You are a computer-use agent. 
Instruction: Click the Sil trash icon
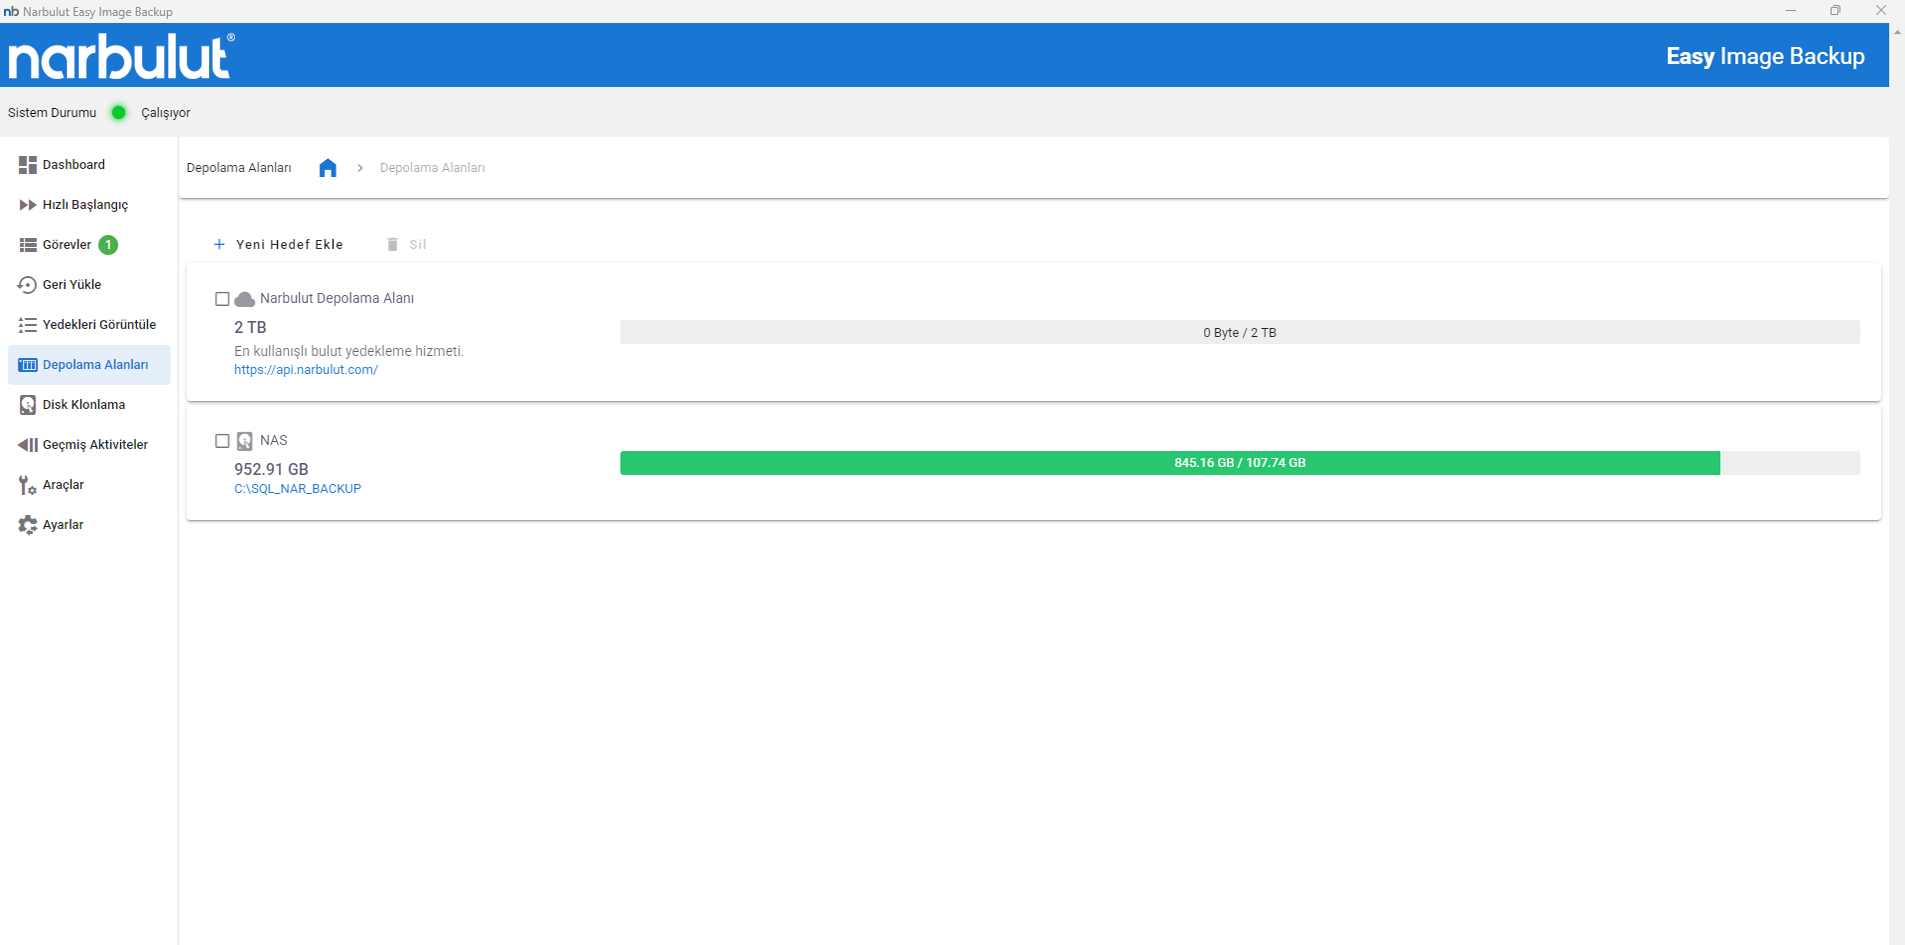pos(393,244)
